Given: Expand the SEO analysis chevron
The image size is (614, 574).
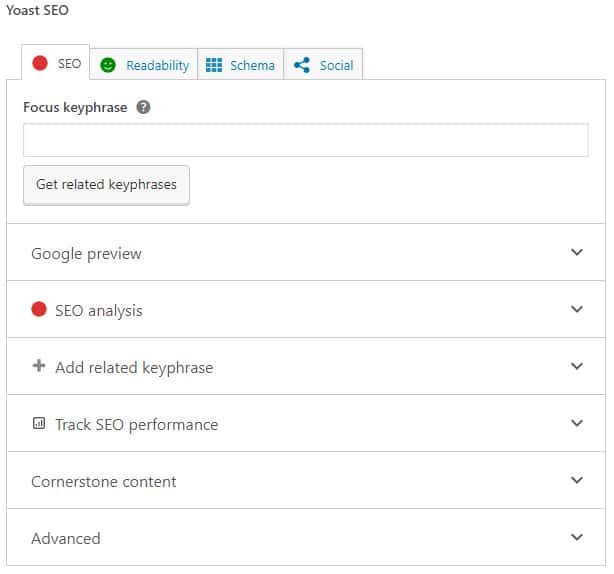Looking at the screenshot, I should point(577,309).
